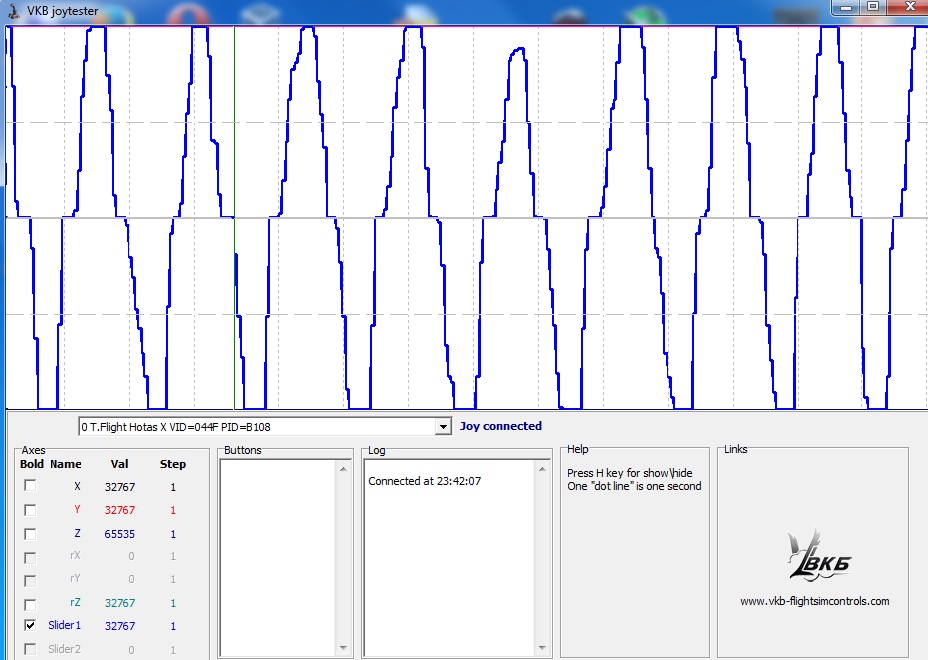Minimize the VKB joytester window
Screen dimensions: 928x660
[847, 6]
